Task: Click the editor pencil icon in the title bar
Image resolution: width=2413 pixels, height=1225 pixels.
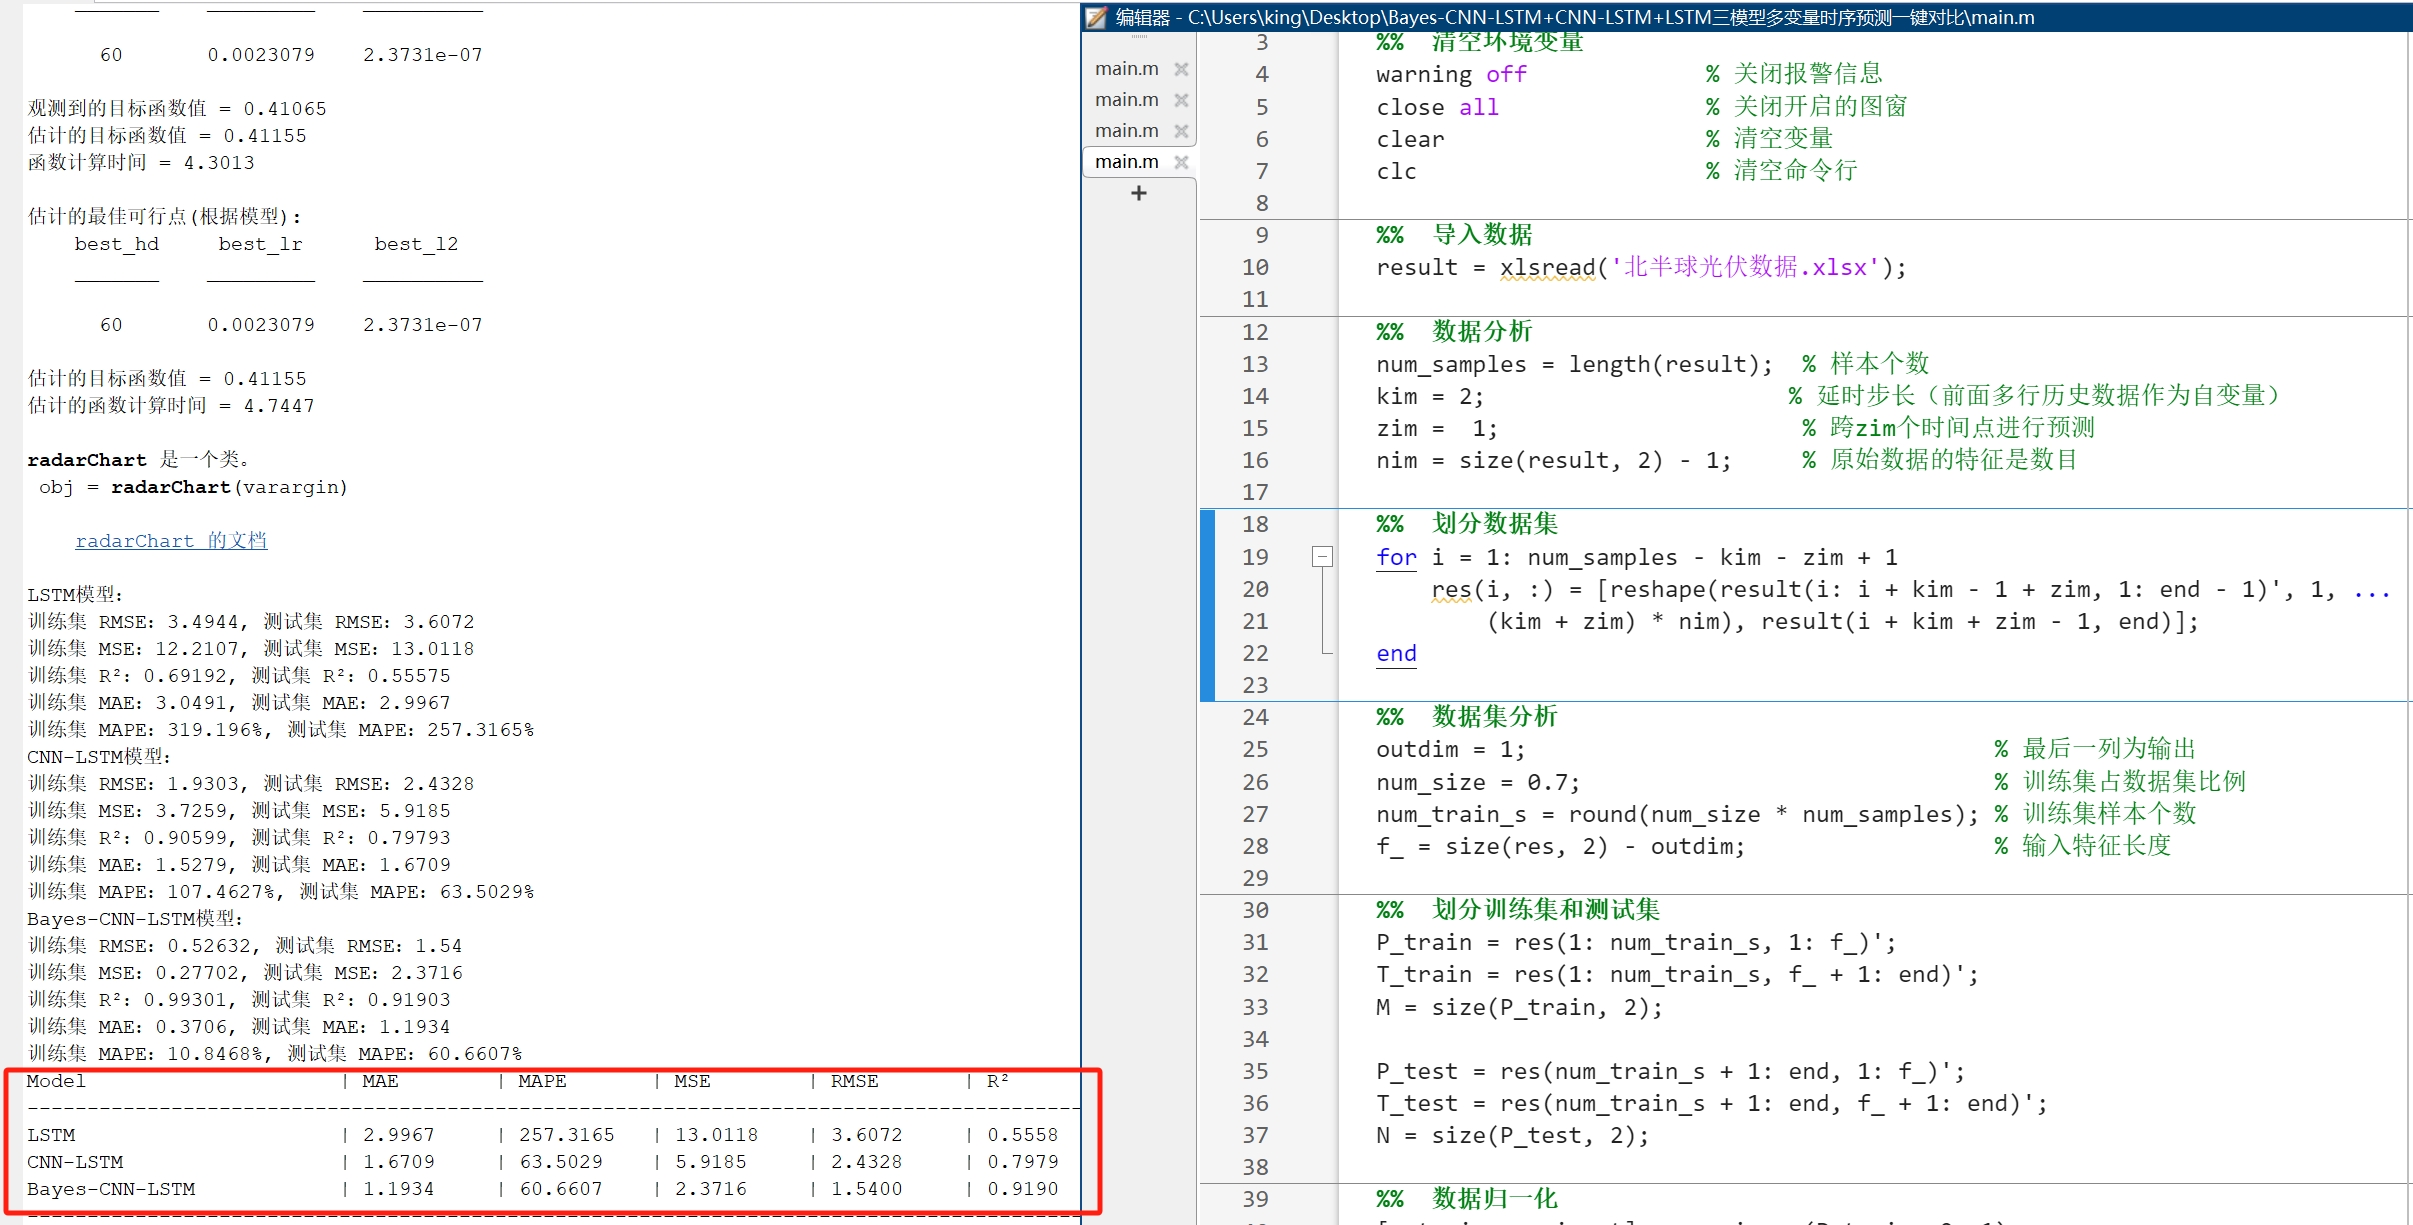Action: pos(1097,17)
